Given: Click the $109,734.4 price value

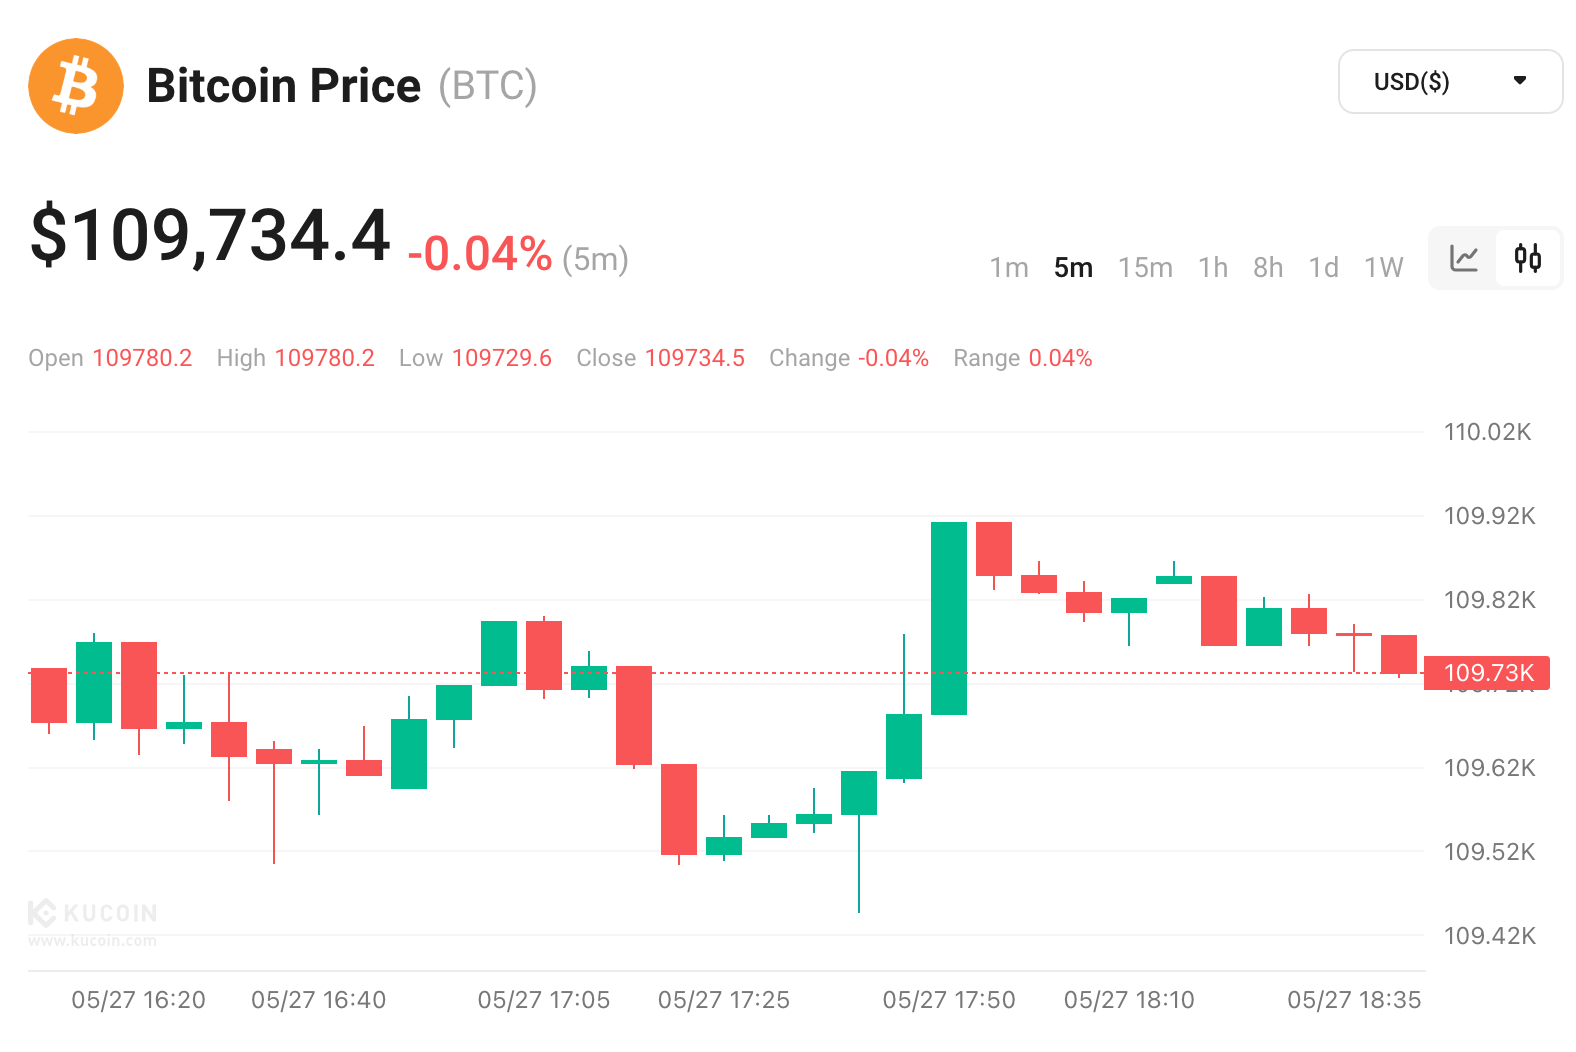Looking at the screenshot, I should coord(210,236).
